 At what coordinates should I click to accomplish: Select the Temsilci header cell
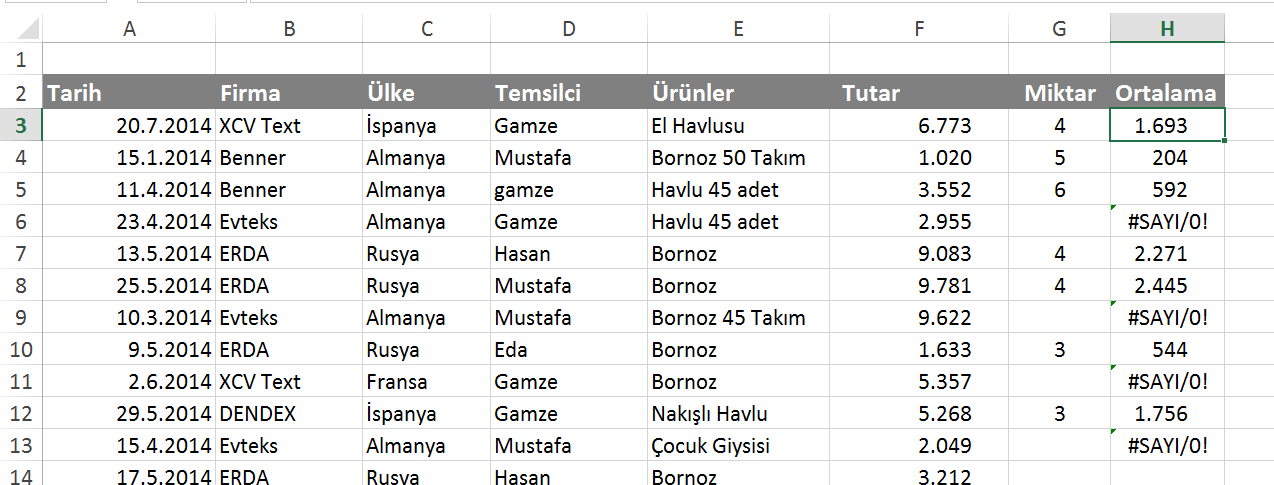(x=568, y=94)
